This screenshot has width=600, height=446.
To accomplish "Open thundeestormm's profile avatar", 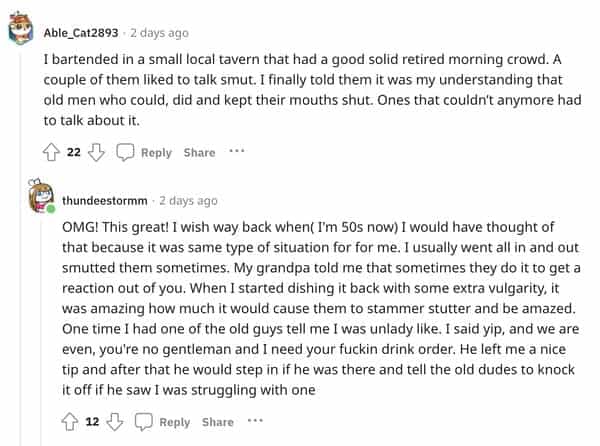I will pyautogui.click(x=42, y=198).
